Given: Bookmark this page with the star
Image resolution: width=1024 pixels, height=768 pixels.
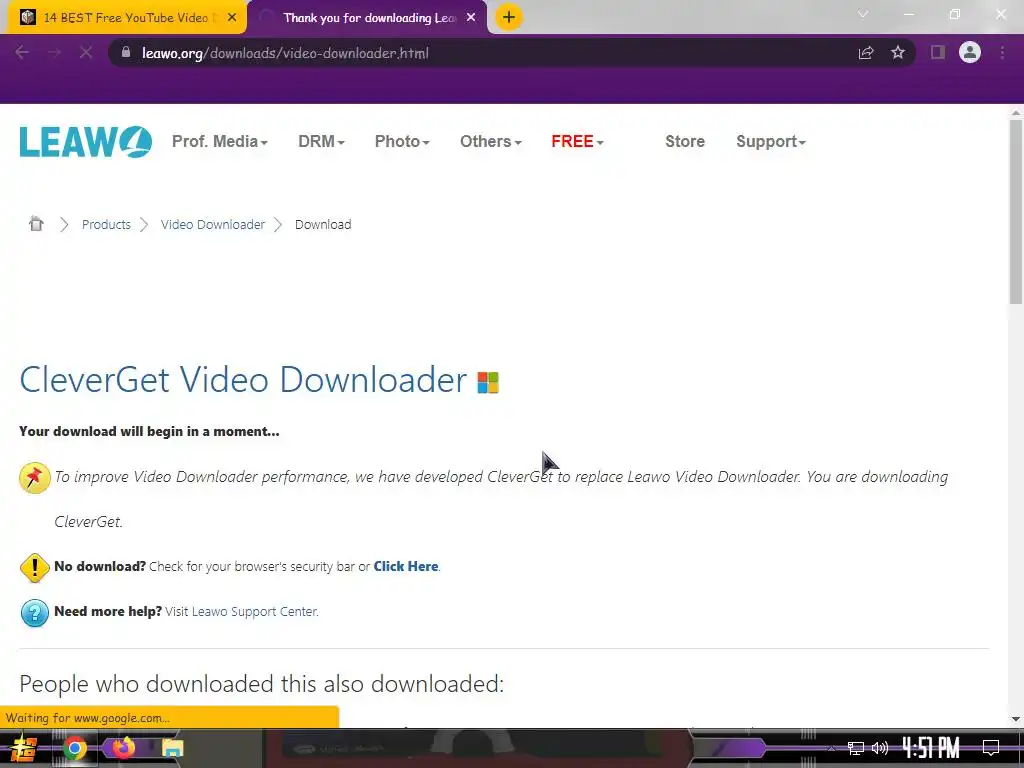Looking at the screenshot, I should (898, 53).
